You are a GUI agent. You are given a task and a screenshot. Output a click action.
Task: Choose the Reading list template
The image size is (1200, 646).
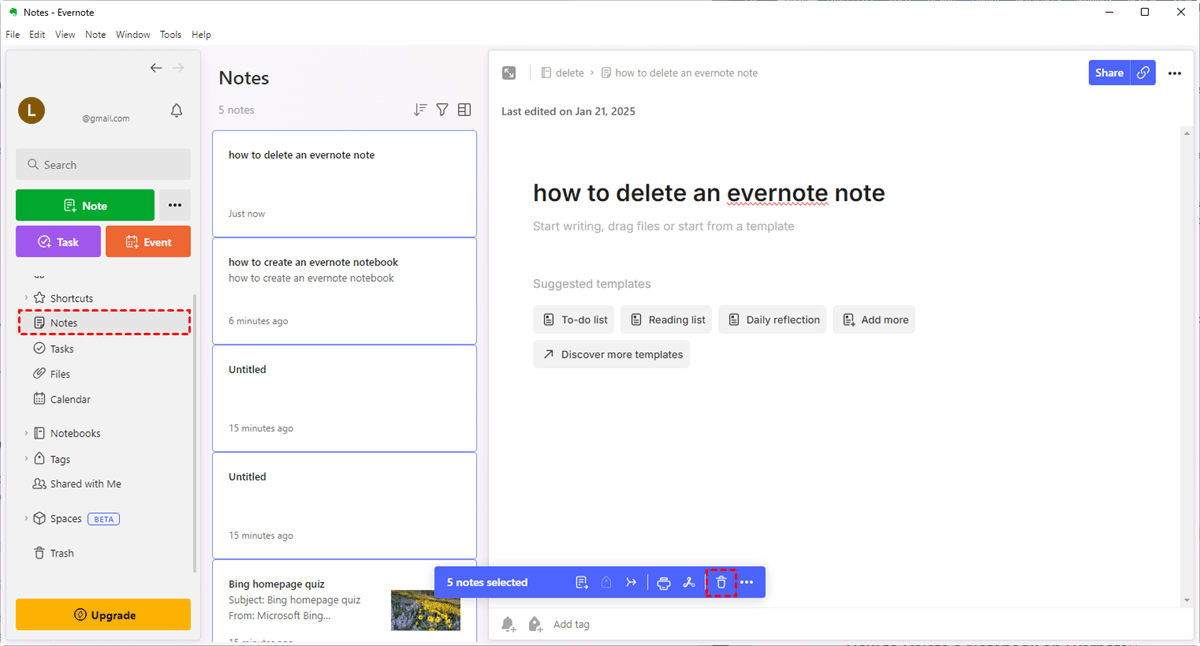coord(666,320)
